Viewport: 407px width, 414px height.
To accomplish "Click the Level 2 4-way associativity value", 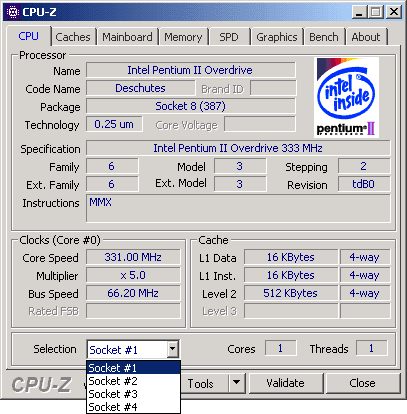I will [x=365, y=293].
